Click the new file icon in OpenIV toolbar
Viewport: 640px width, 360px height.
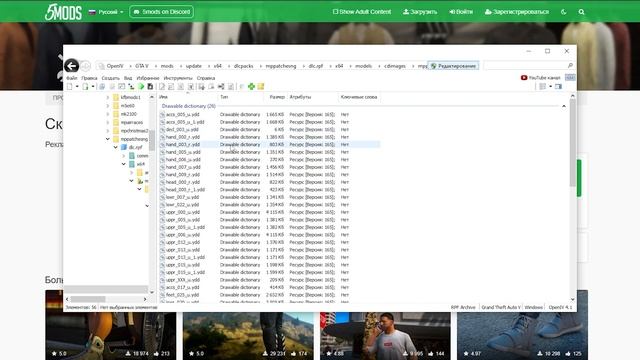coord(70,87)
